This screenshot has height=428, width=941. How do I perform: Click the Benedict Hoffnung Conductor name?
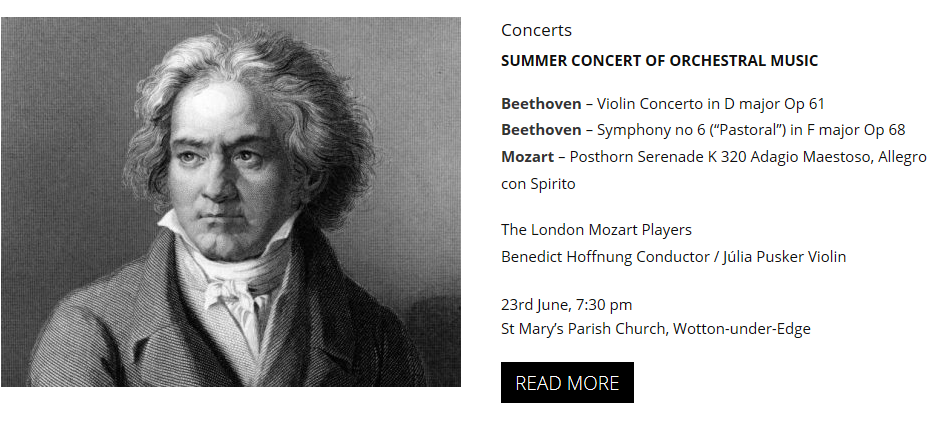[605, 257]
